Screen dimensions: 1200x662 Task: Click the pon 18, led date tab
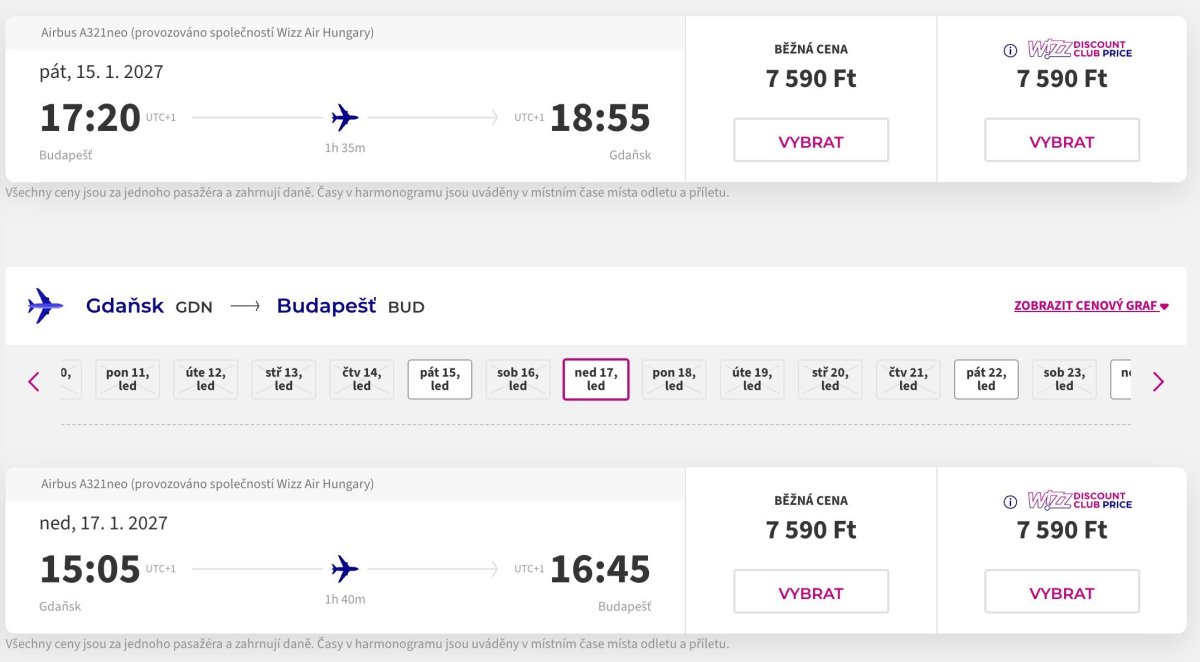pos(674,379)
